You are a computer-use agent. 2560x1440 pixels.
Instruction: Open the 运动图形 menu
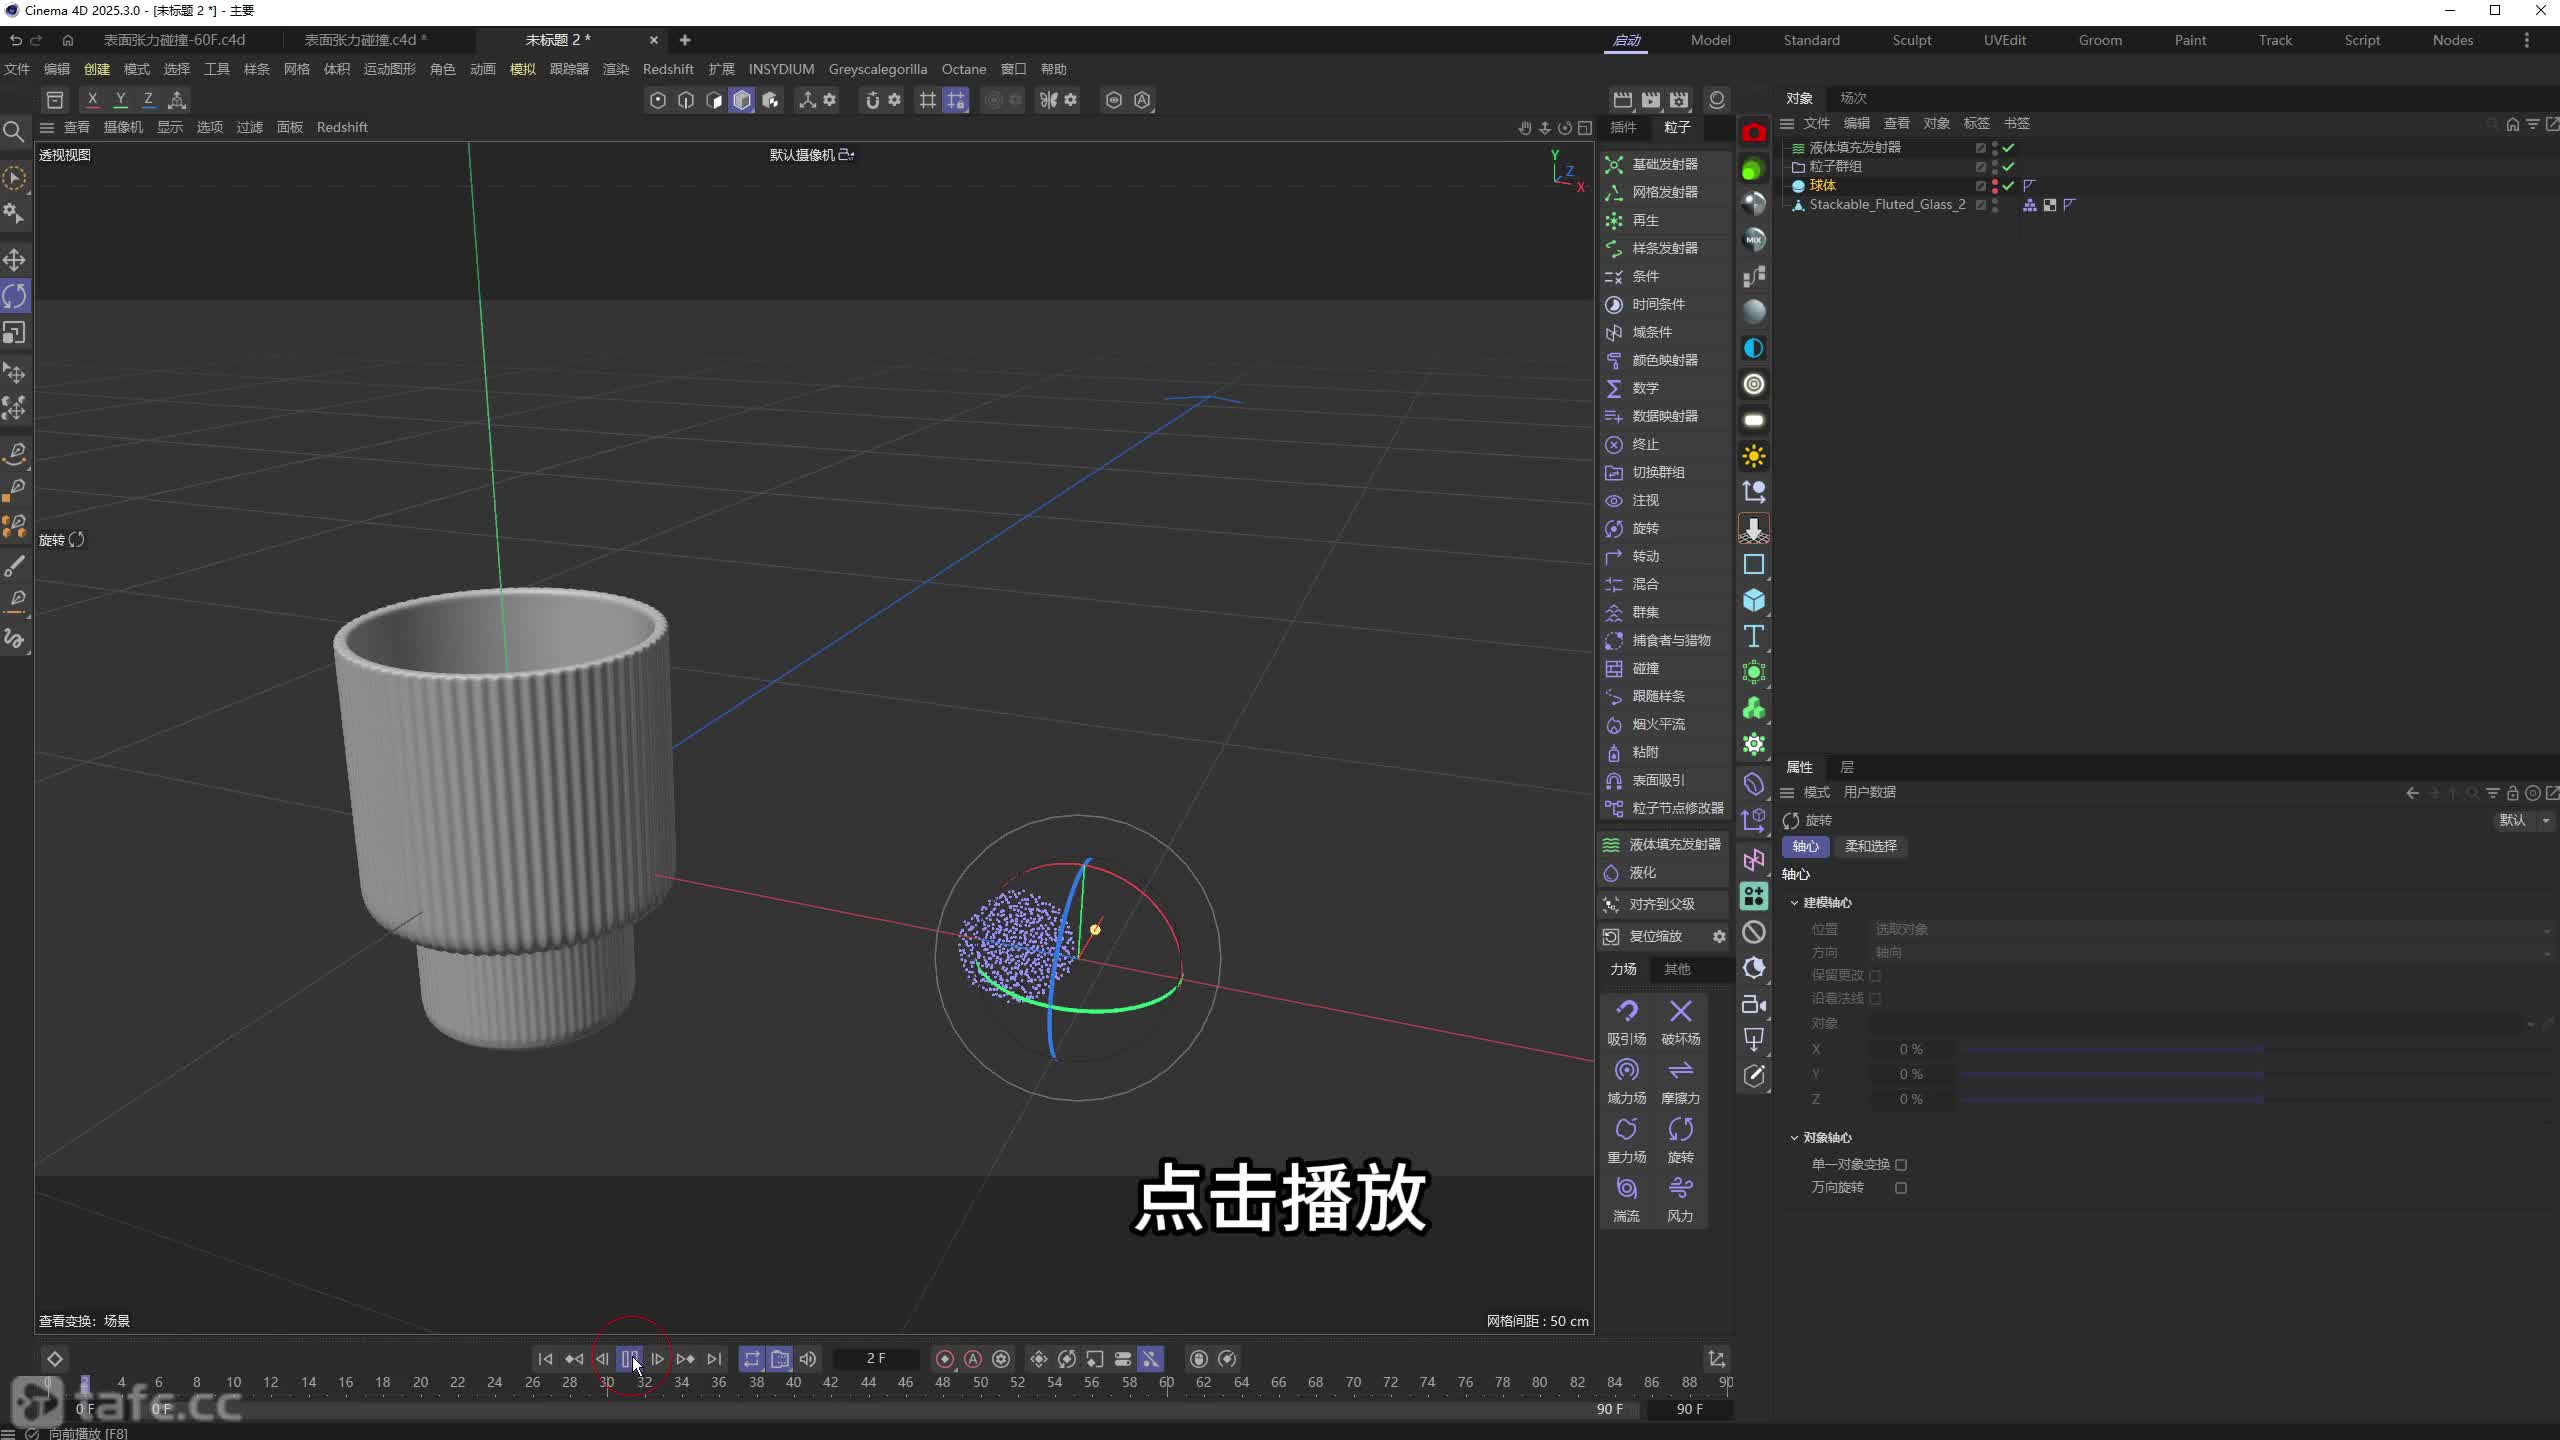click(389, 69)
